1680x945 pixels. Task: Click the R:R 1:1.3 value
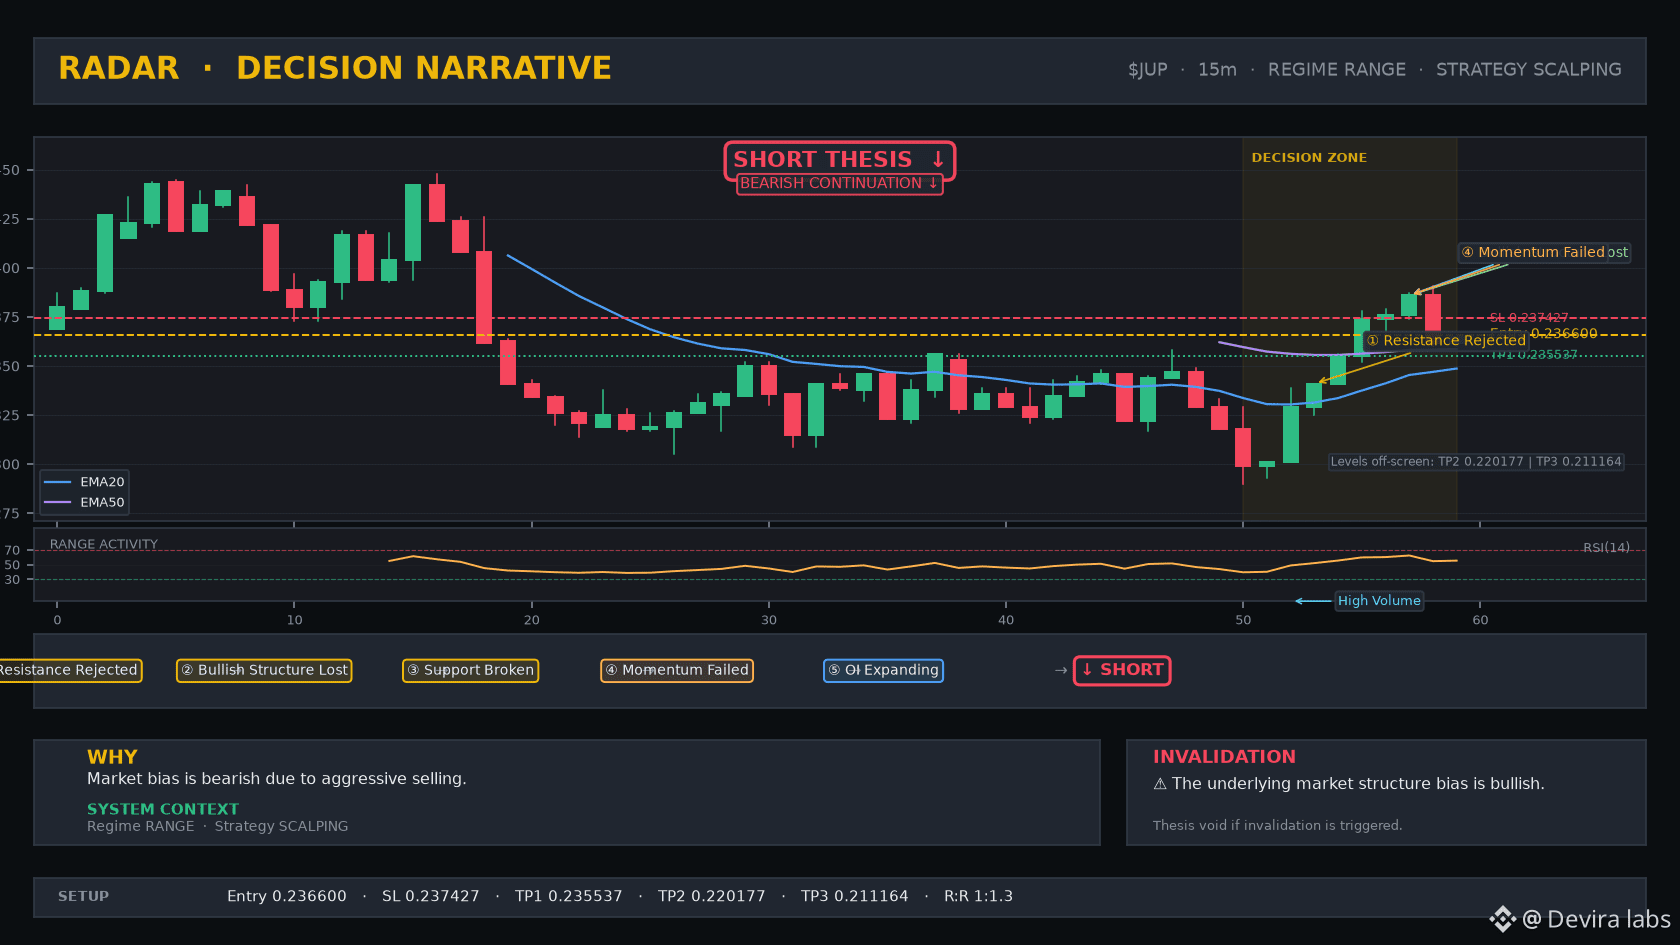(x=979, y=896)
